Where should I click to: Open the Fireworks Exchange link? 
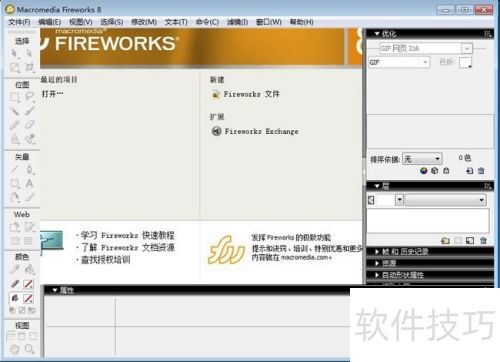click(255, 131)
